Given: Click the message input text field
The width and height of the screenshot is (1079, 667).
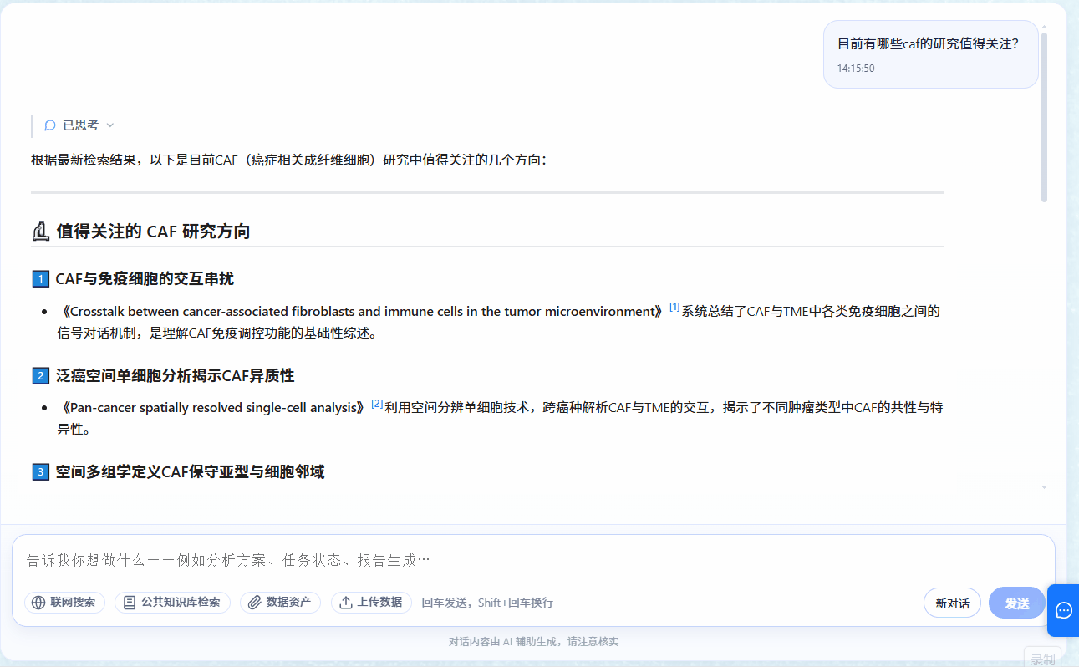Looking at the screenshot, I should point(533,560).
